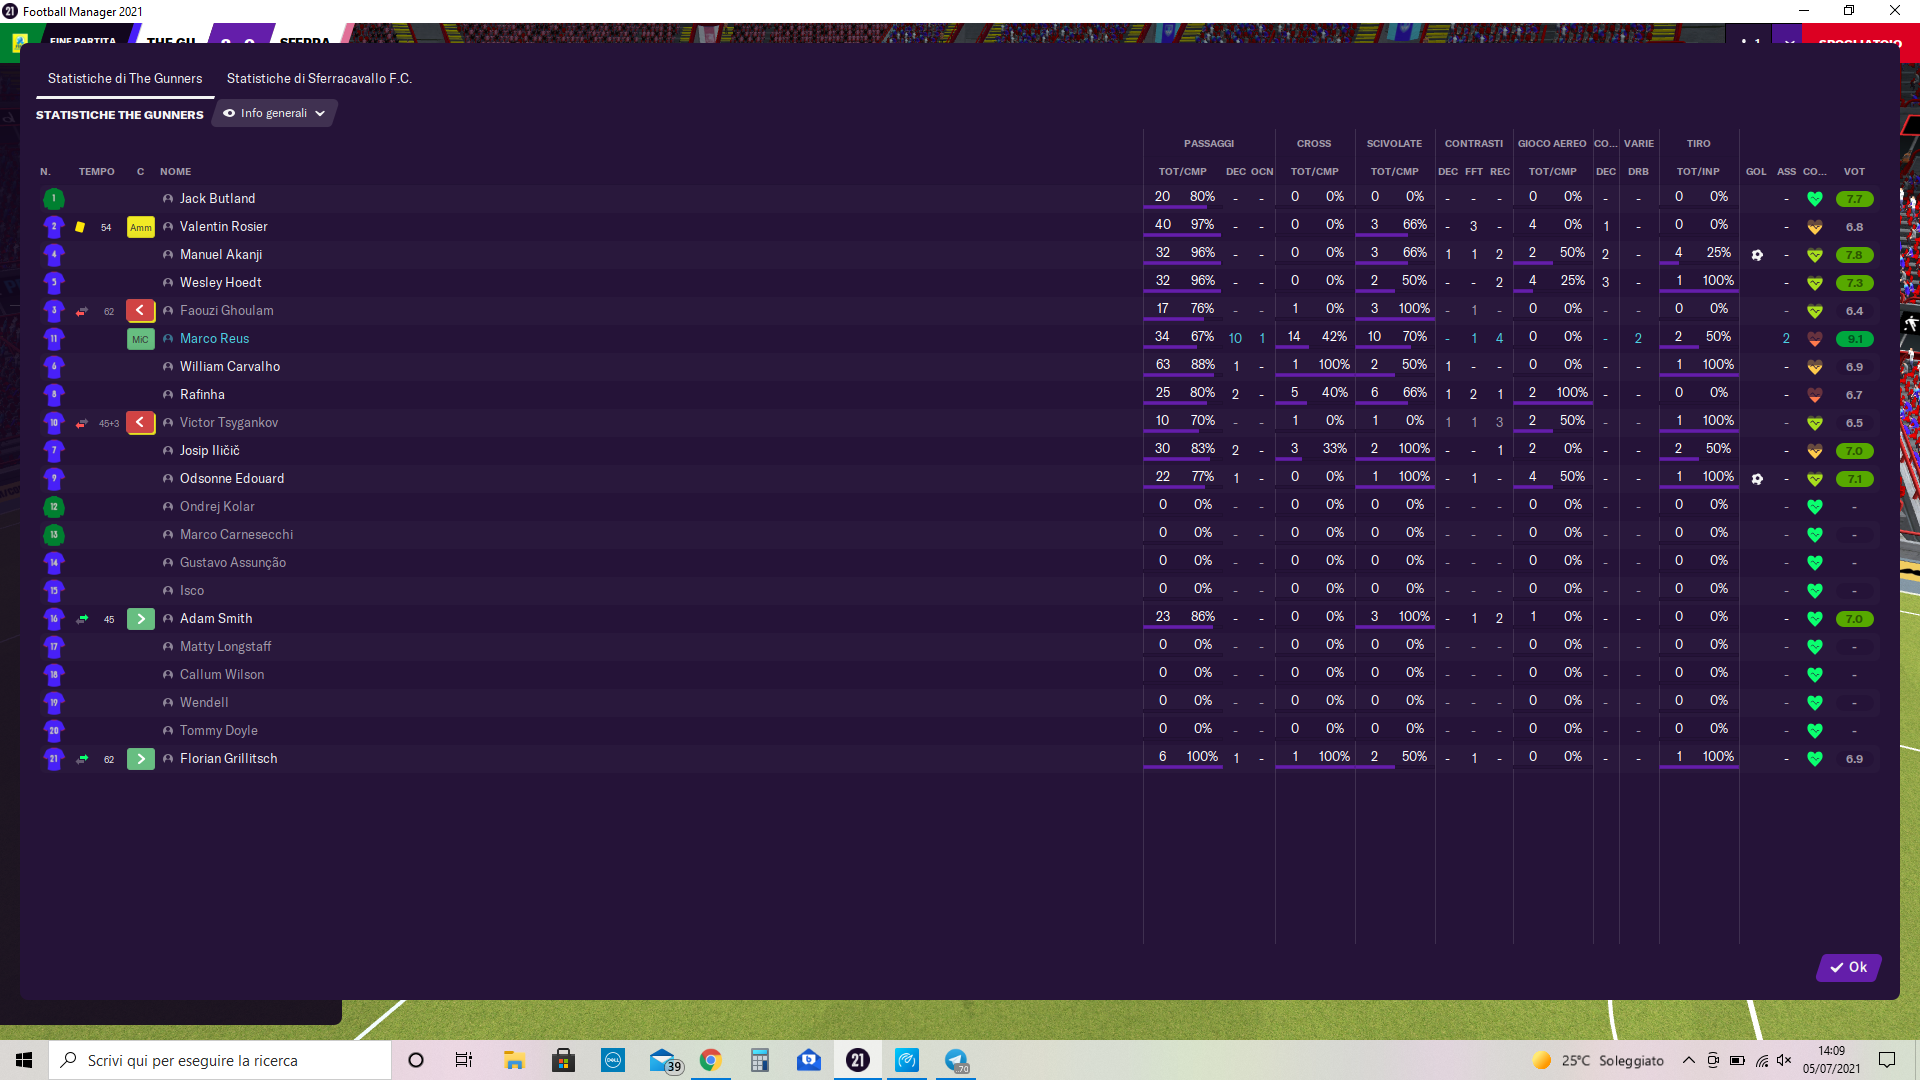
Task: Click Marco Reus's MiC badge
Action: click(141, 339)
